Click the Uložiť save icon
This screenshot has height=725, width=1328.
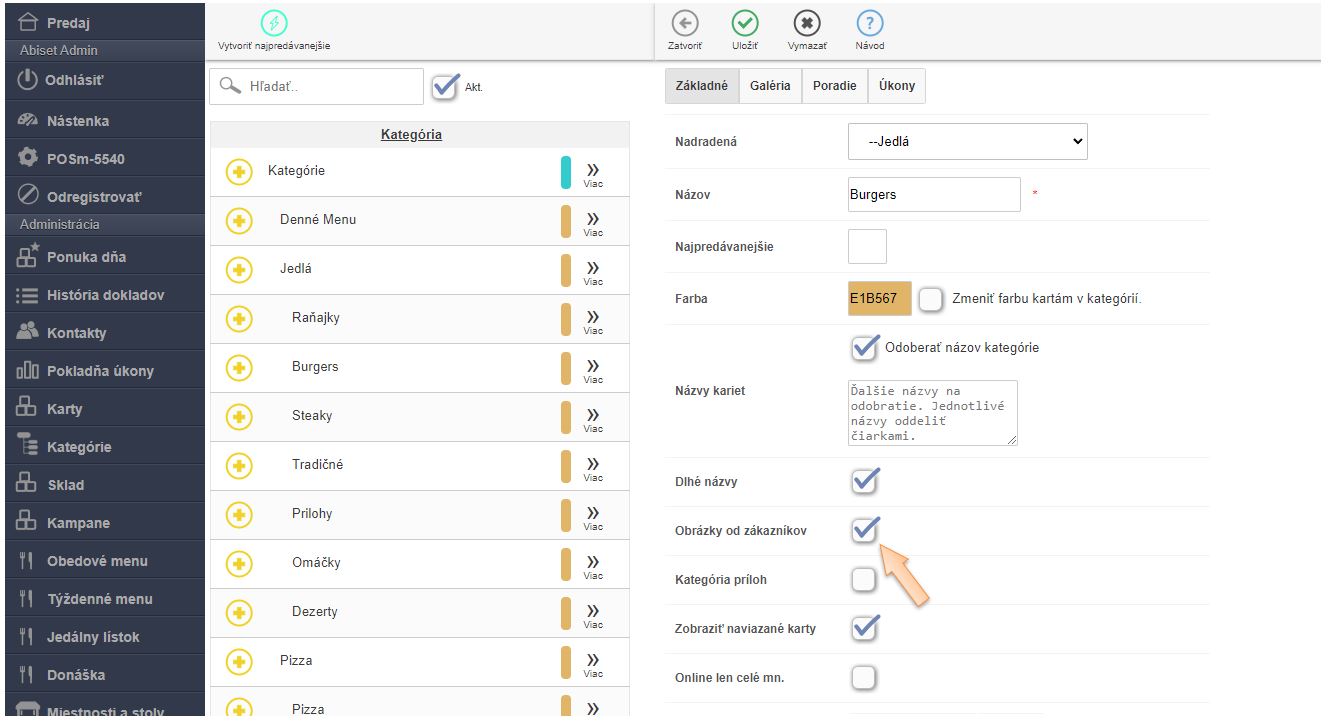coord(744,25)
